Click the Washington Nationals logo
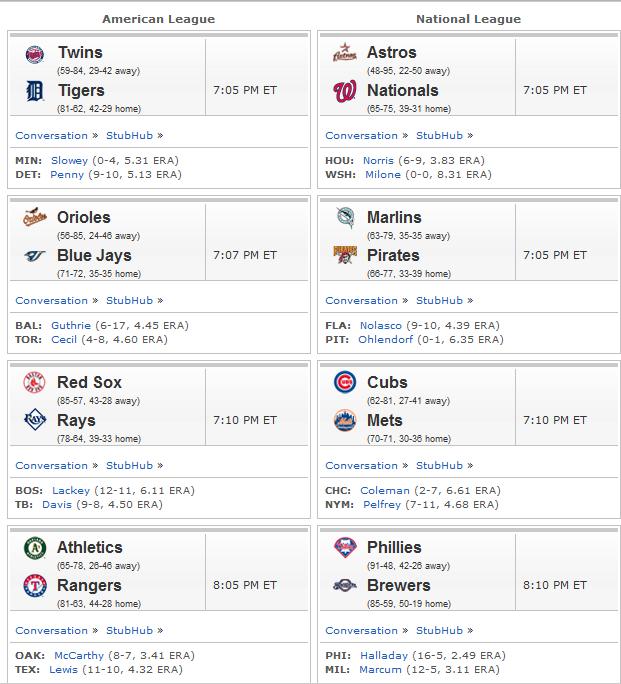 (345, 91)
